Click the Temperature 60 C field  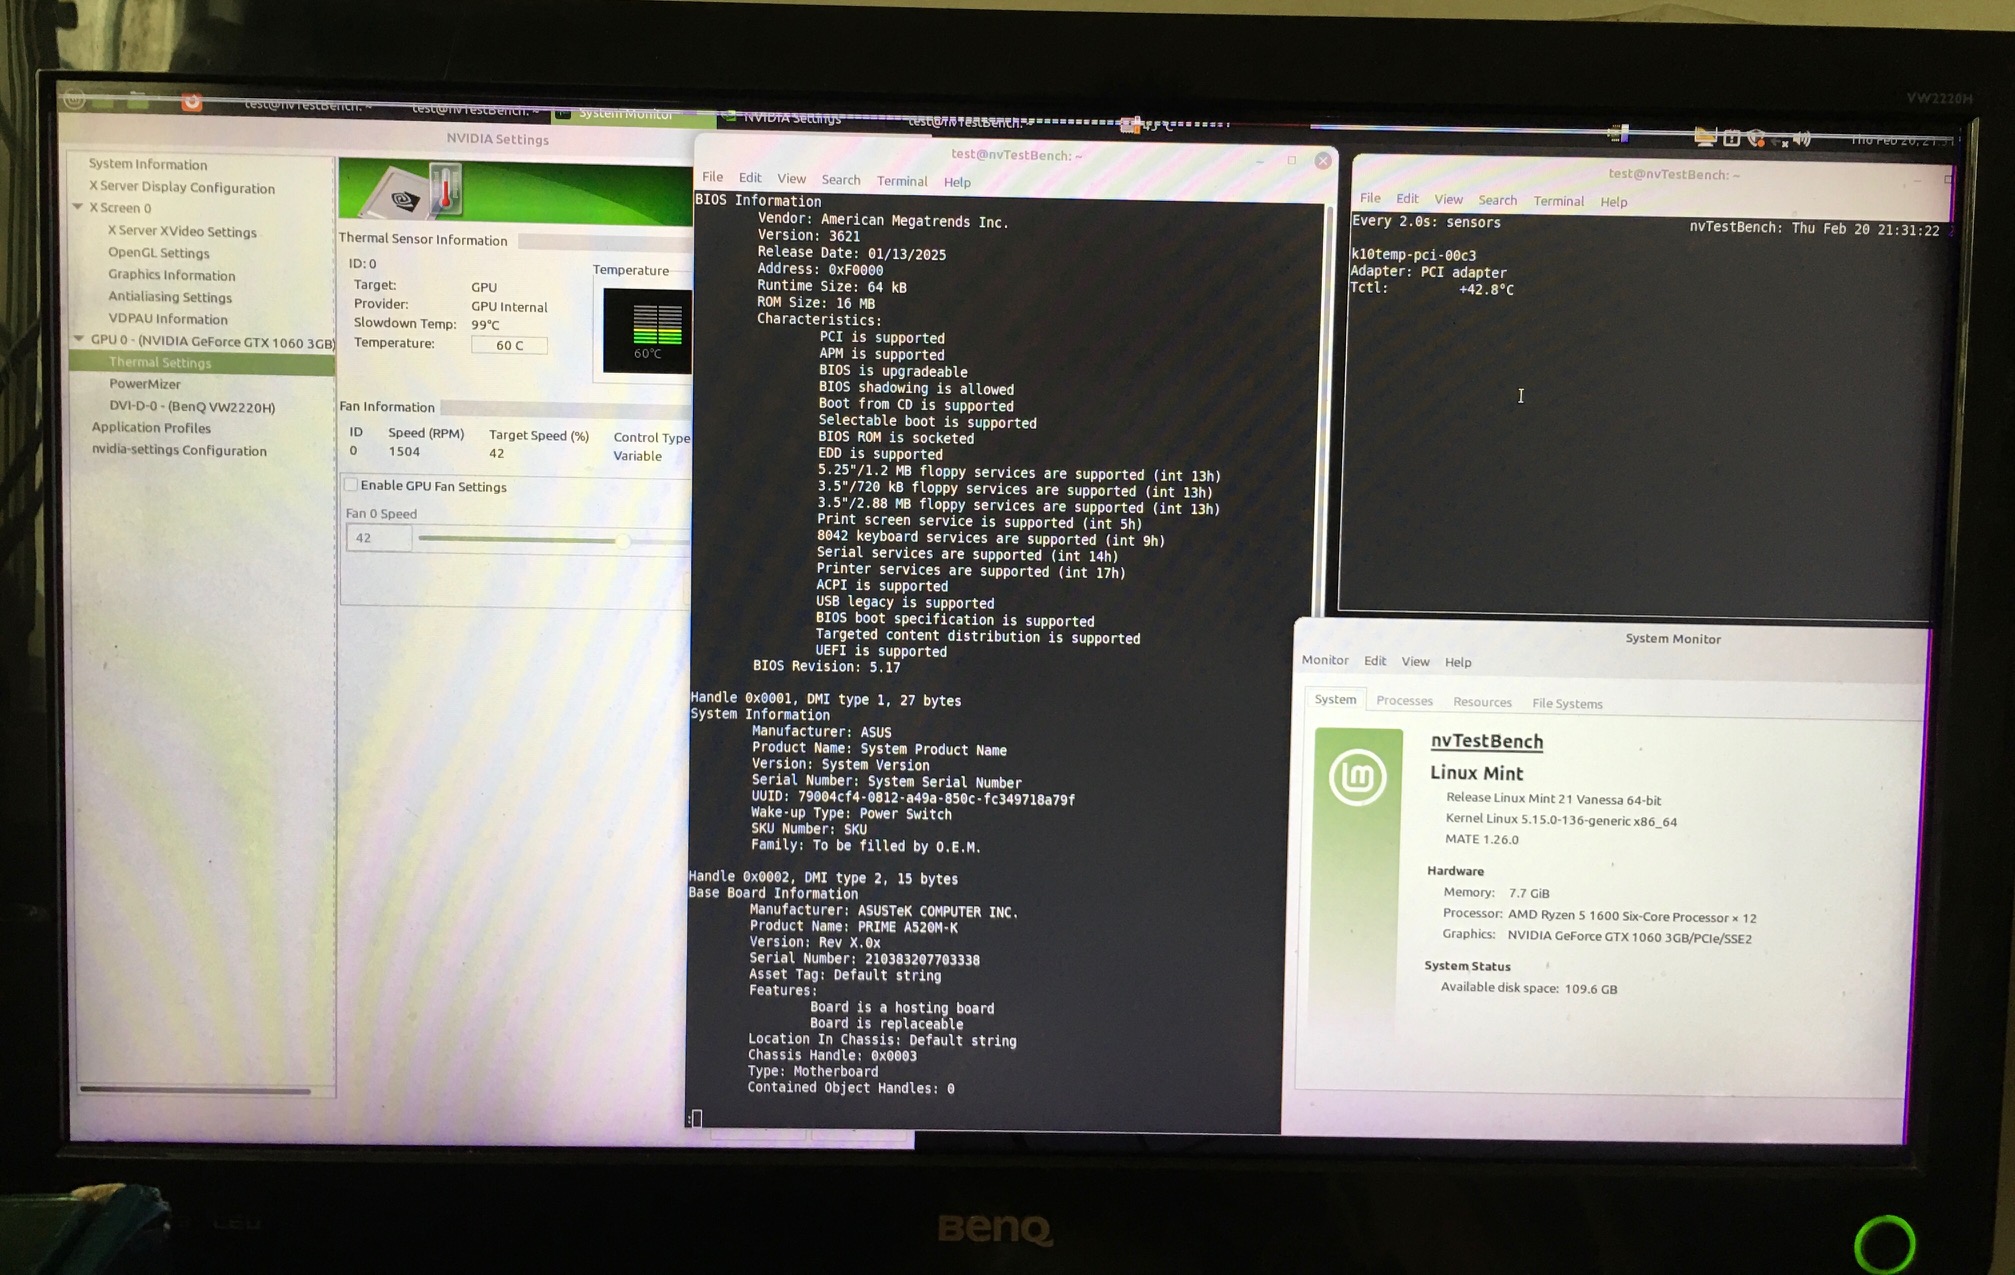click(x=509, y=345)
